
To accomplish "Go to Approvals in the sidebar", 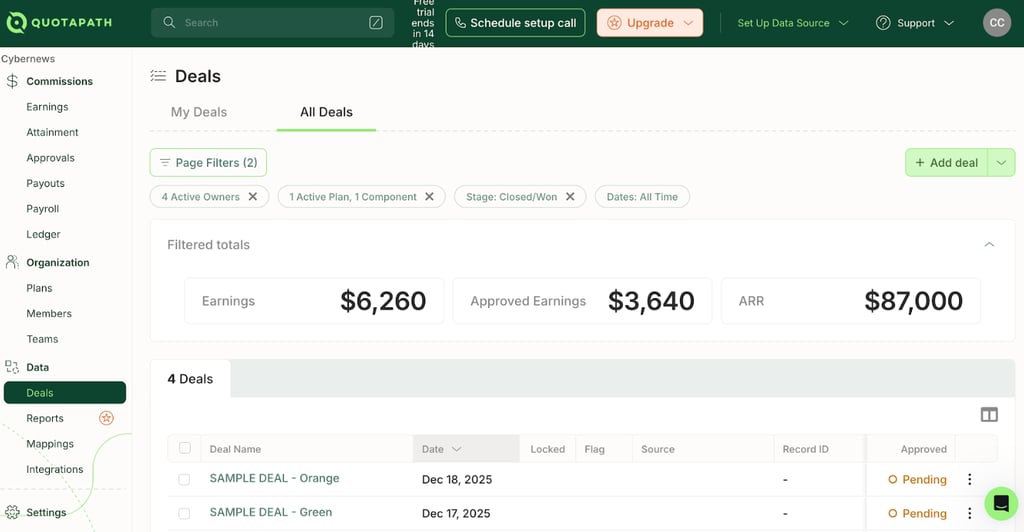I will point(50,158).
